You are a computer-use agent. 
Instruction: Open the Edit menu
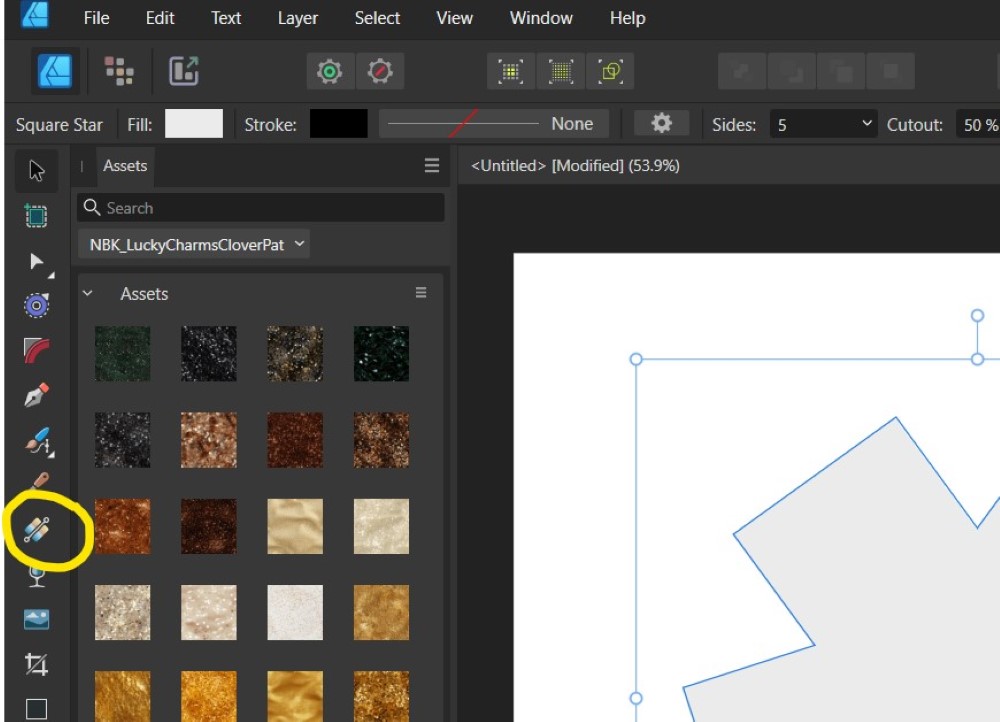pyautogui.click(x=159, y=18)
